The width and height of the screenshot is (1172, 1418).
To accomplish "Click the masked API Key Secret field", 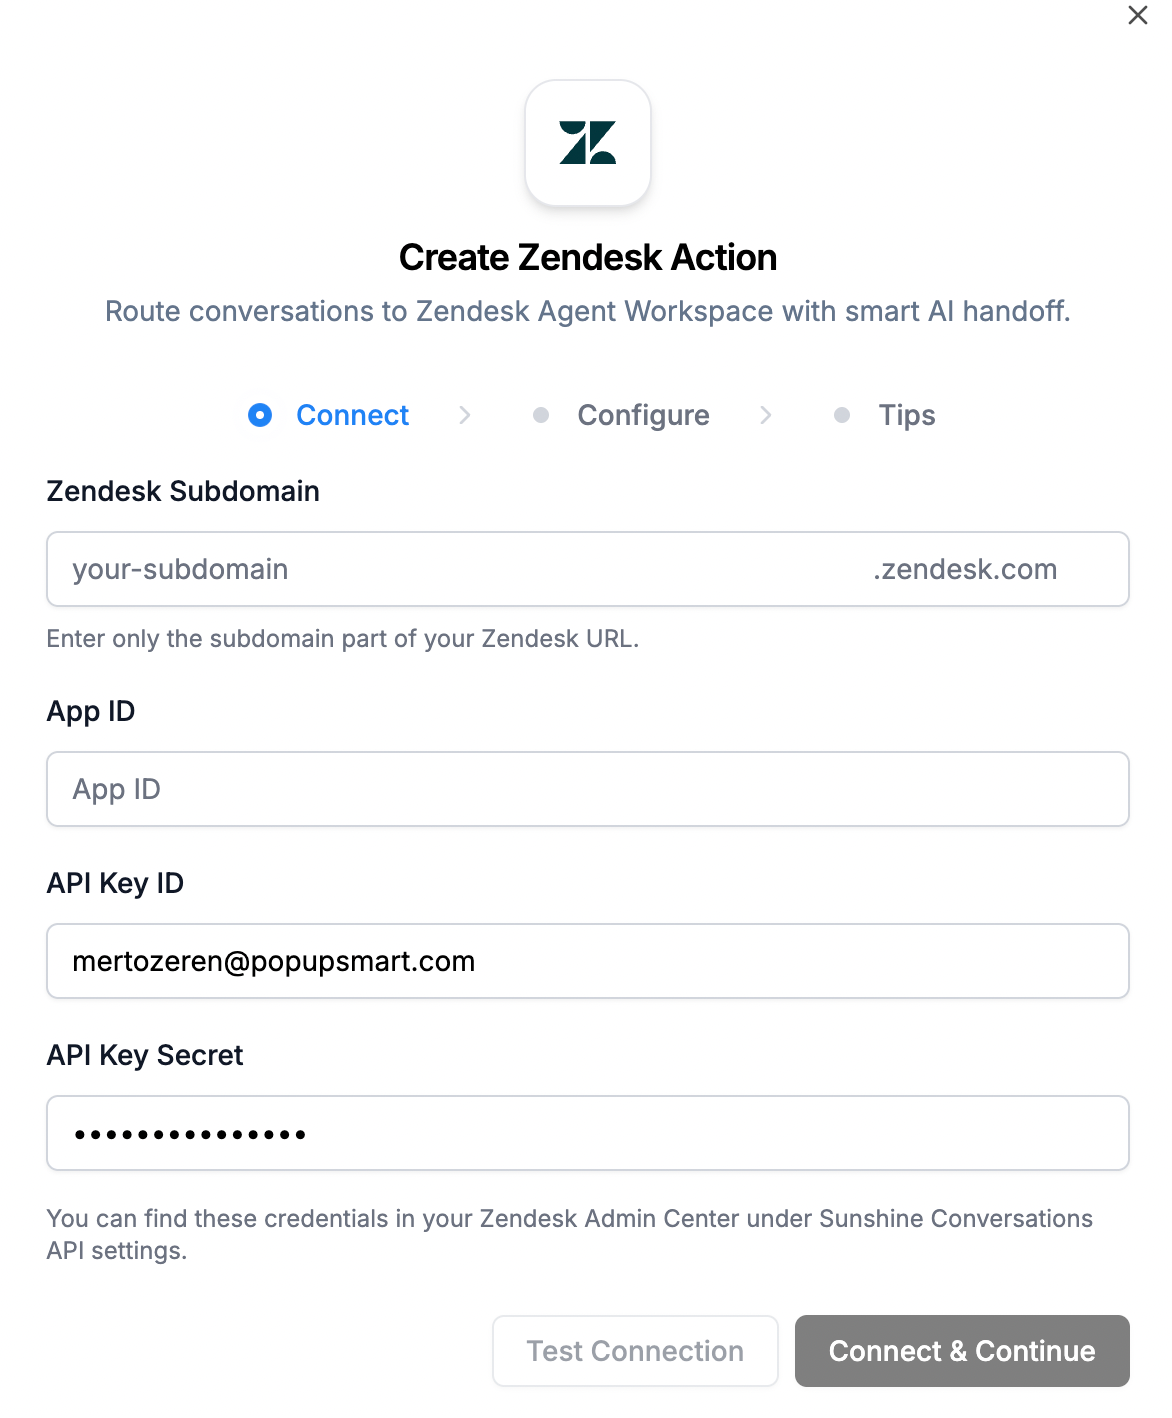I will tap(588, 1133).
